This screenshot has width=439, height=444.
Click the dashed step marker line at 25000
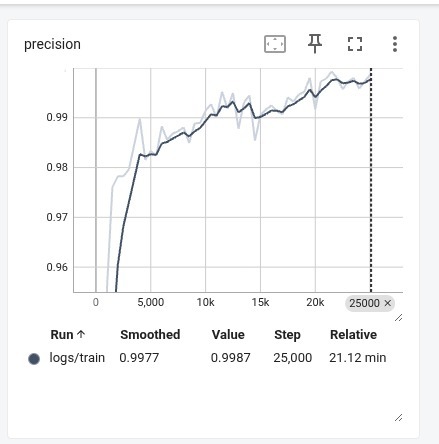[371, 180]
